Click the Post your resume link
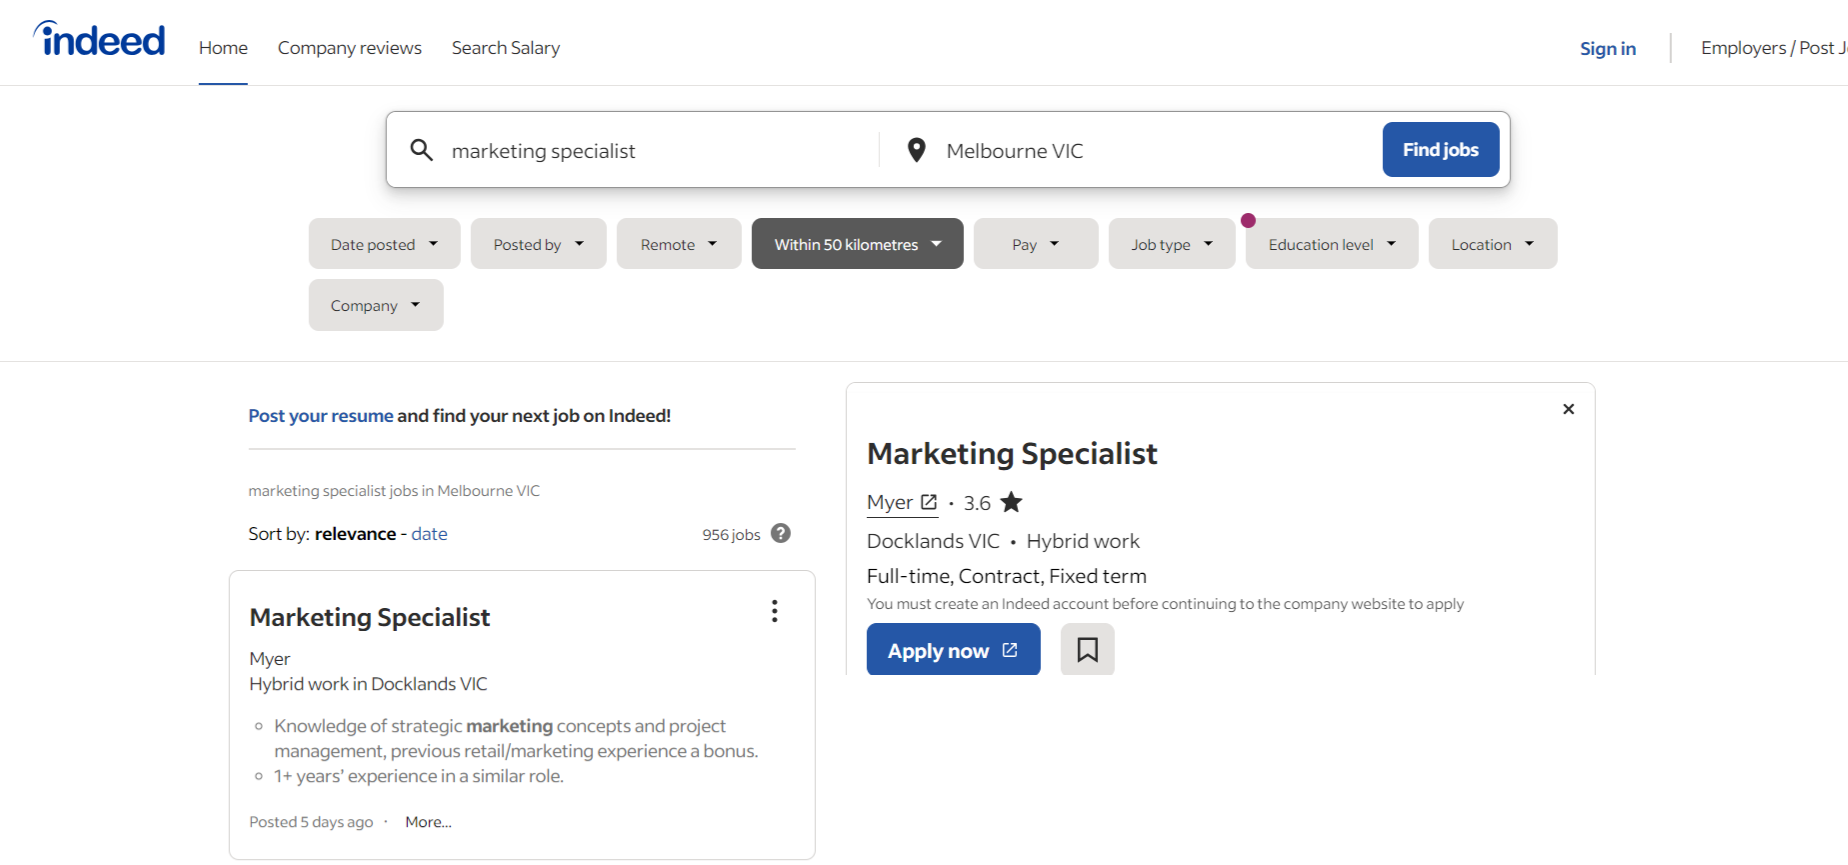 (x=321, y=415)
